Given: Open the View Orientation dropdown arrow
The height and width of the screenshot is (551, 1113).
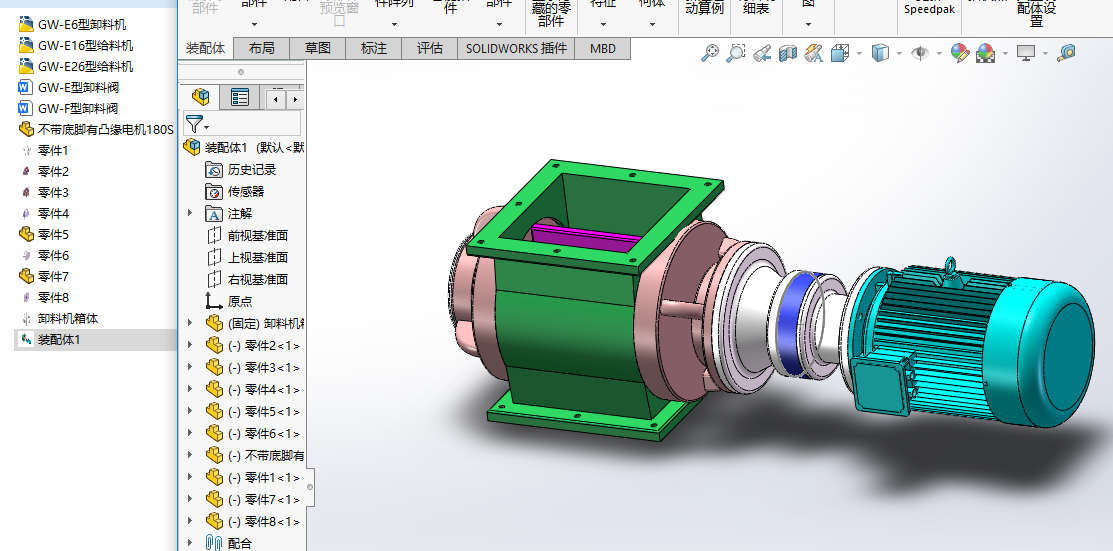Looking at the screenshot, I should [859, 54].
